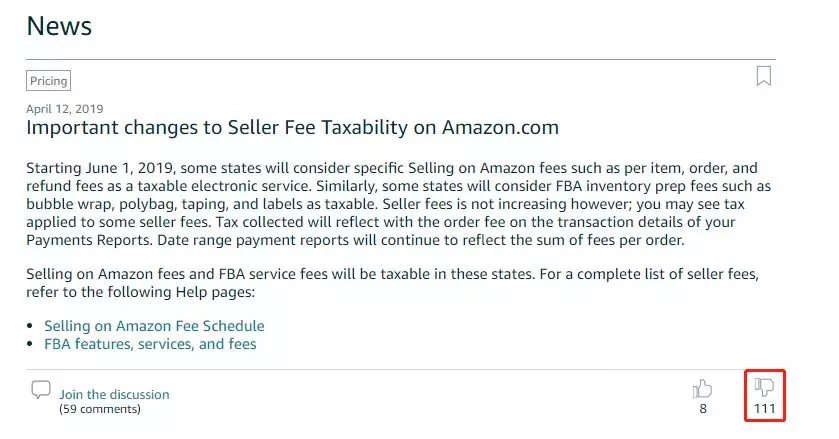Click the News section heading
839x439 pixels.
click(59, 26)
